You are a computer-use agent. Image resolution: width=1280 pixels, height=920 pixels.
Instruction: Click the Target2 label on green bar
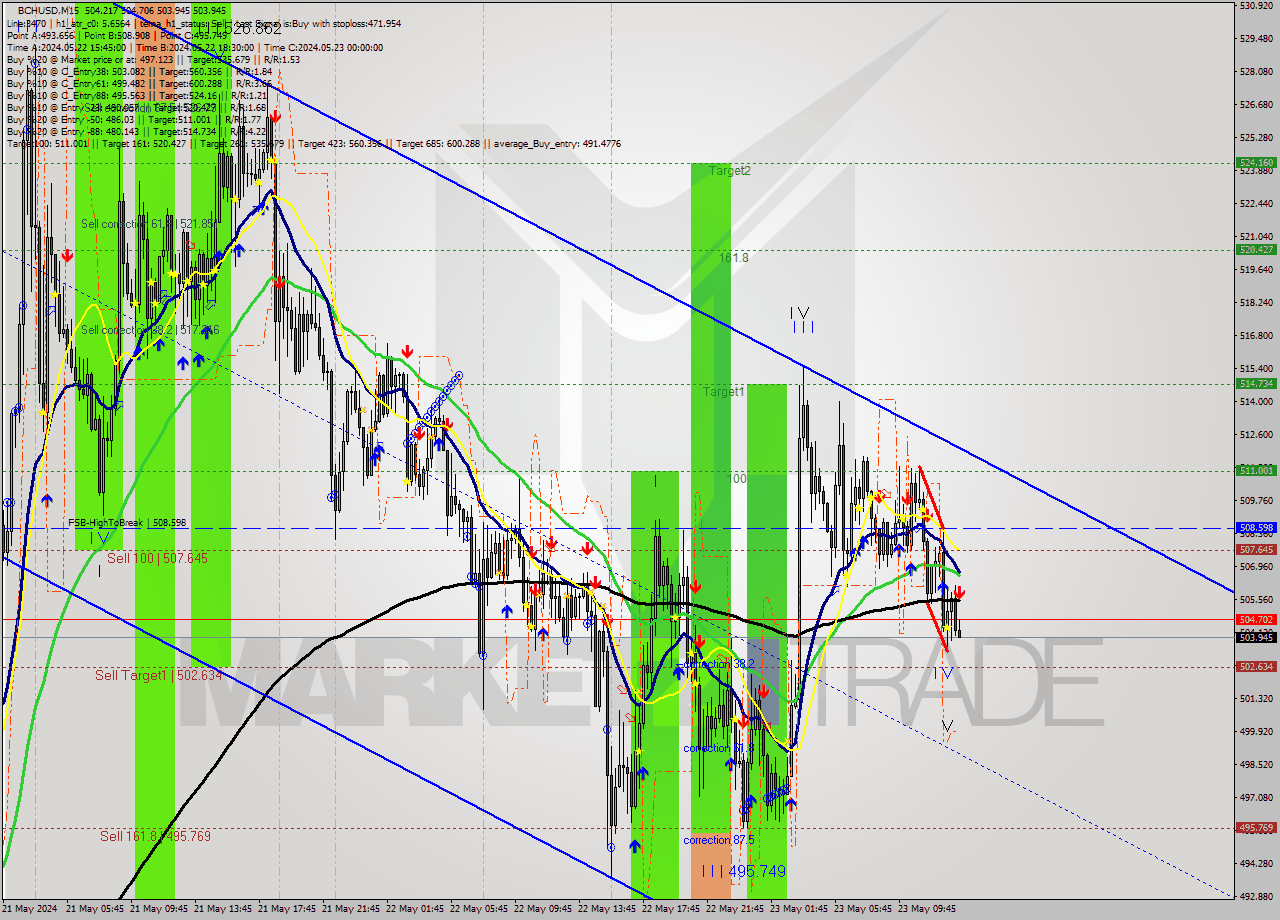[x=730, y=171]
